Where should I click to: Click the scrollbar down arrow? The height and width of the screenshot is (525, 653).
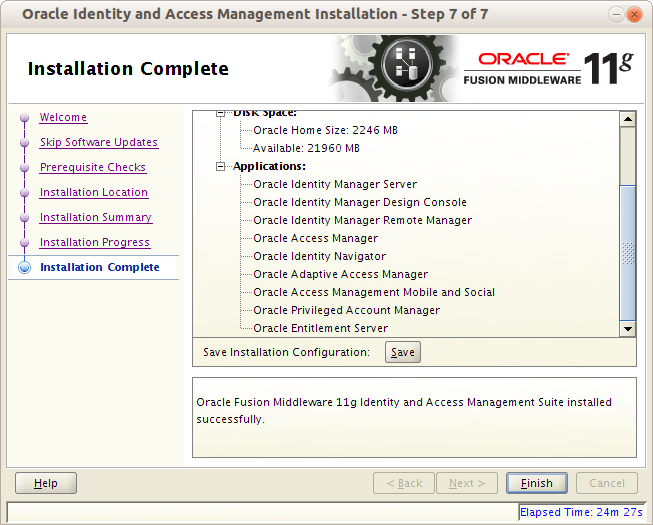[628, 329]
